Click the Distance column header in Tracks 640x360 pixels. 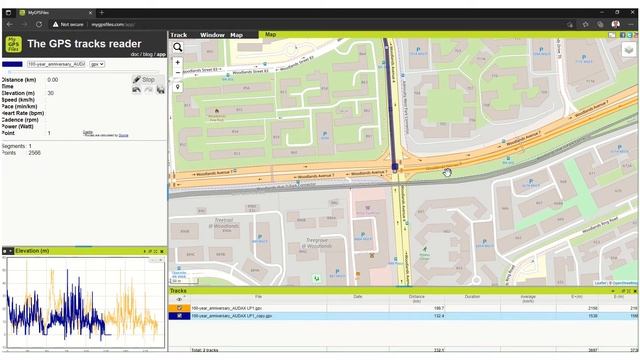coord(417,299)
